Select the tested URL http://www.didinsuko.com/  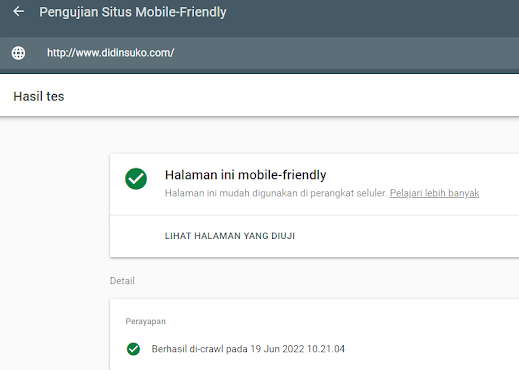tap(111, 53)
